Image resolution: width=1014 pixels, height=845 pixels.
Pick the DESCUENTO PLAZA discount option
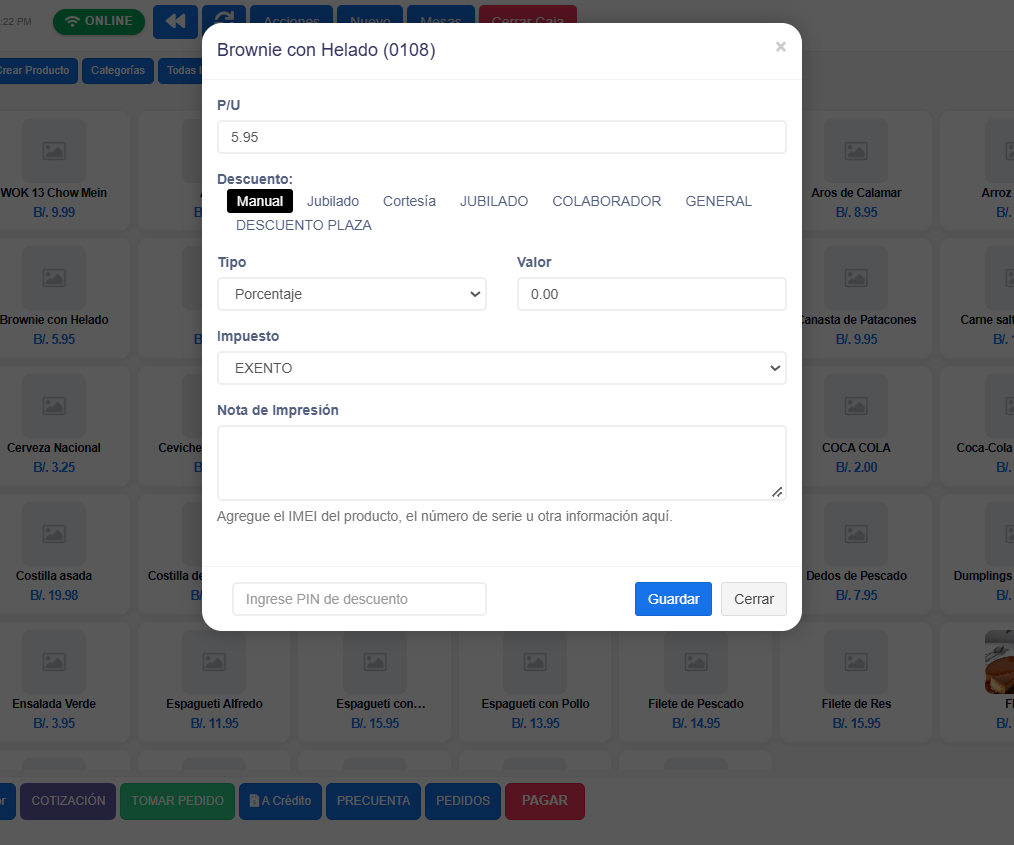[304, 225]
